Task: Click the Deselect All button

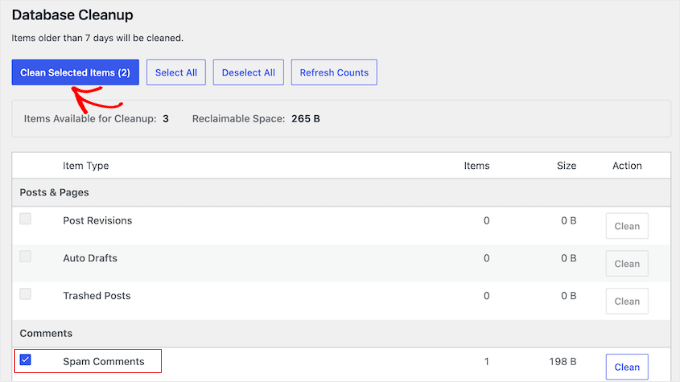Action: tap(248, 72)
